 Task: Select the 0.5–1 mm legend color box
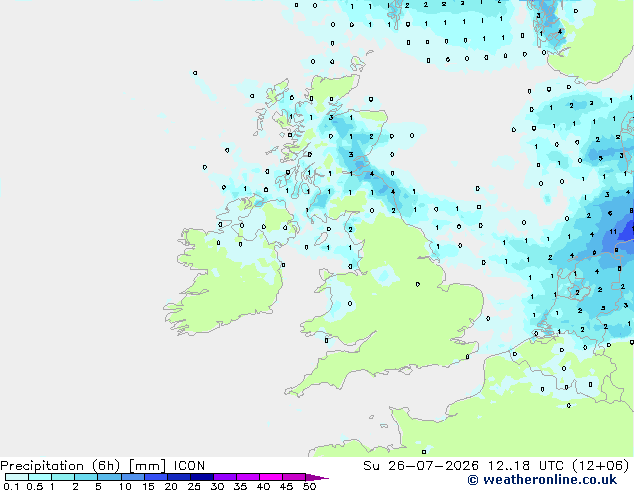click(40, 477)
